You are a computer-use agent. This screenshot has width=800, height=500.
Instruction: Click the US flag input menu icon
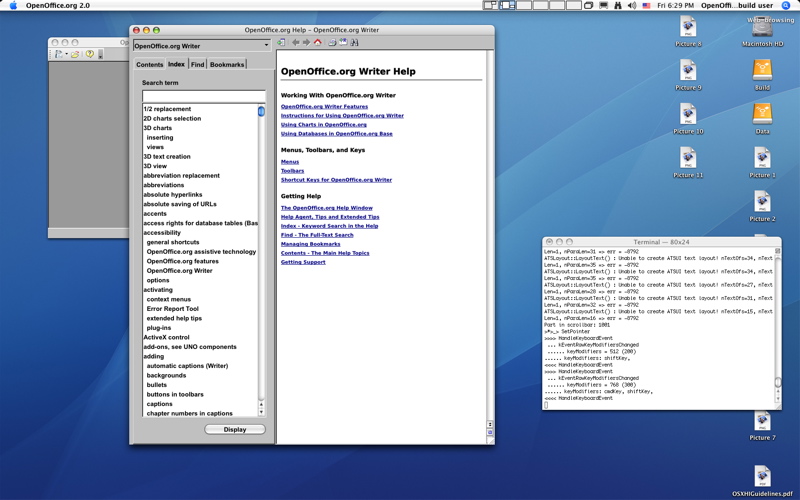646,6
